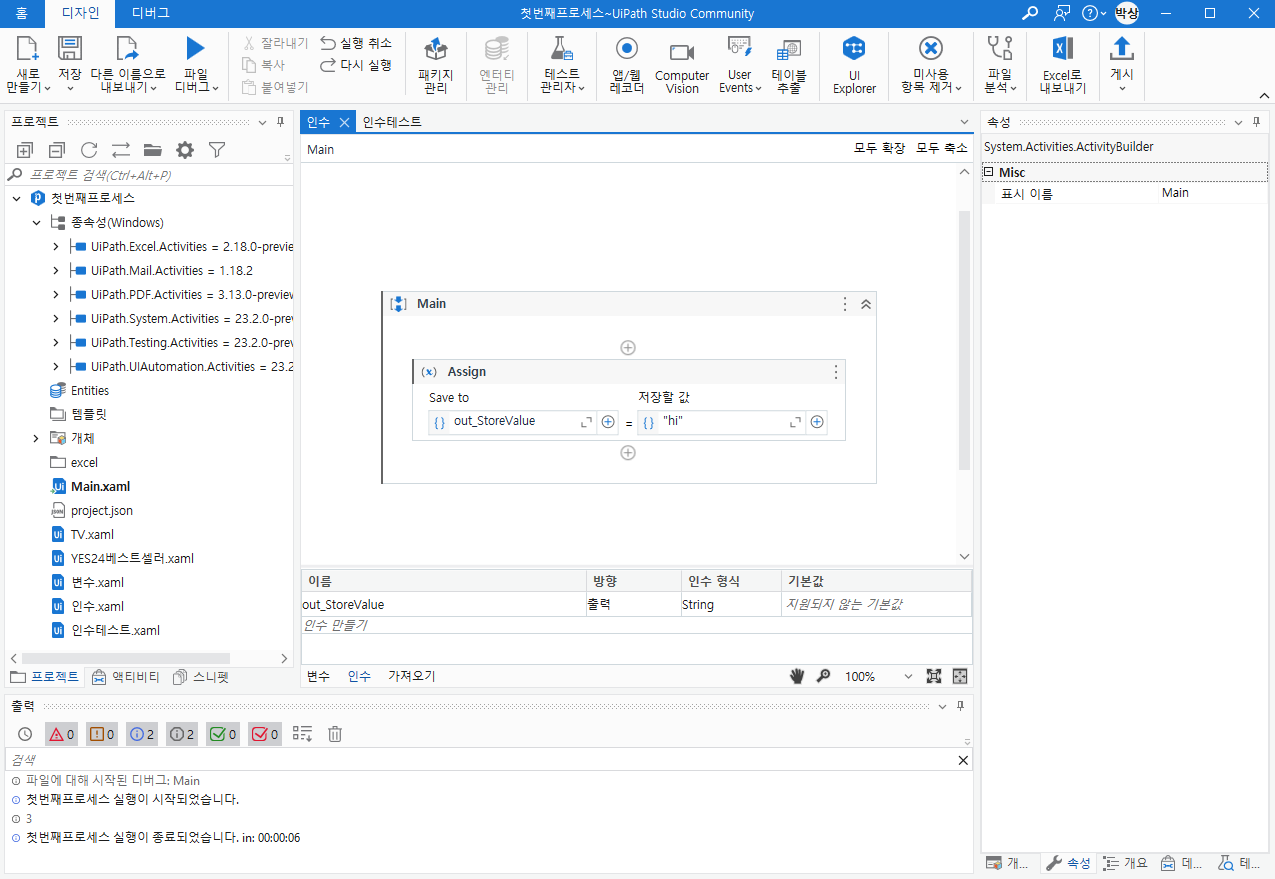Viewport: 1275px width, 879px height.
Task: Toggle the blue info filter showing 2
Action: click(142, 734)
